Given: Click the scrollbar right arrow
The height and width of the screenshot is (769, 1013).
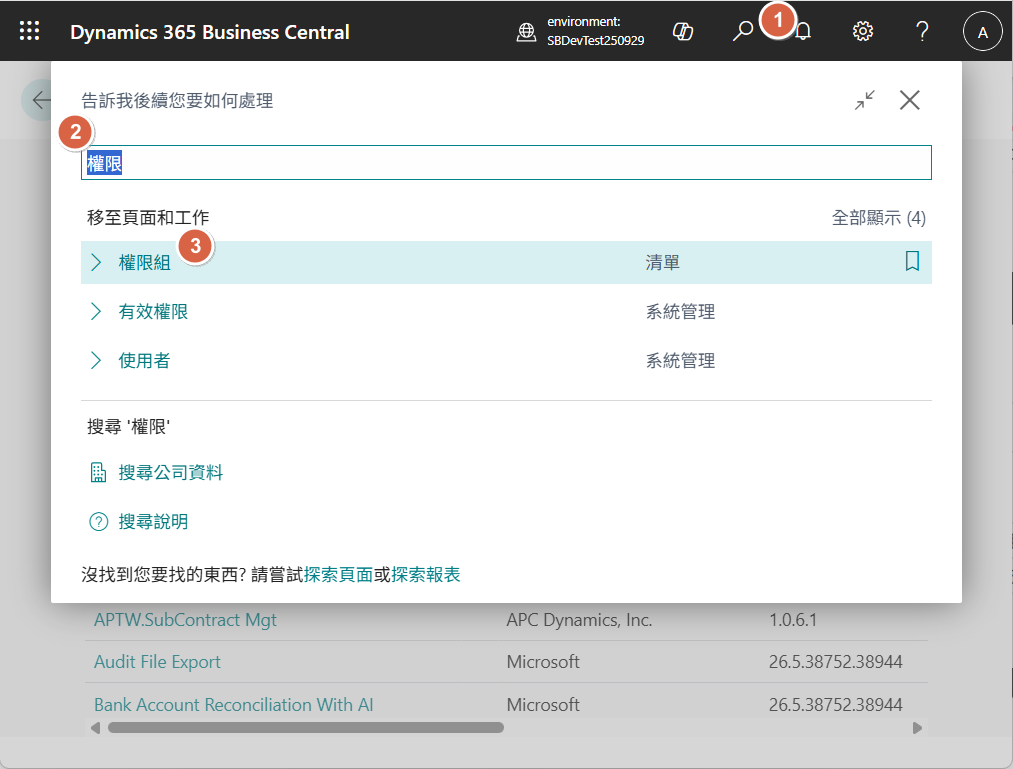Looking at the screenshot, I should (917, 728).
